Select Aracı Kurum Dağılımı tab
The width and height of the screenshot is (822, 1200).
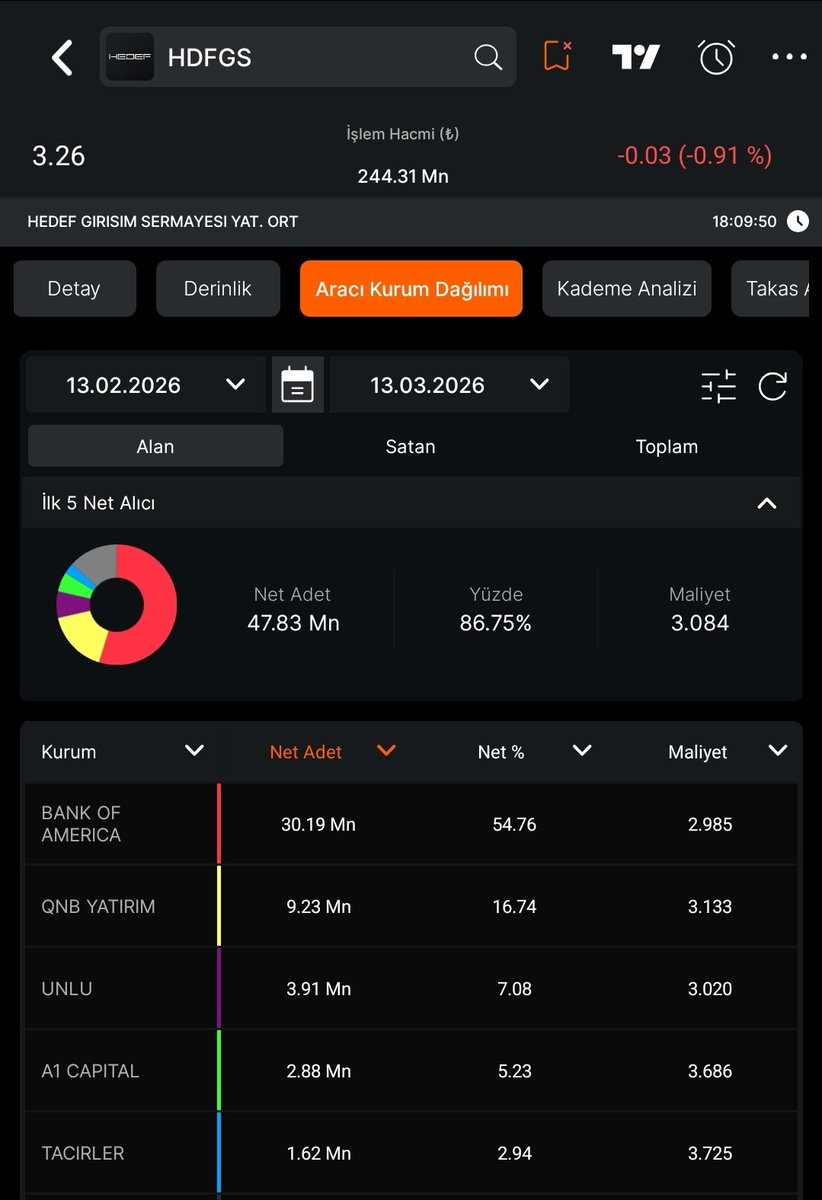point(411,289)
